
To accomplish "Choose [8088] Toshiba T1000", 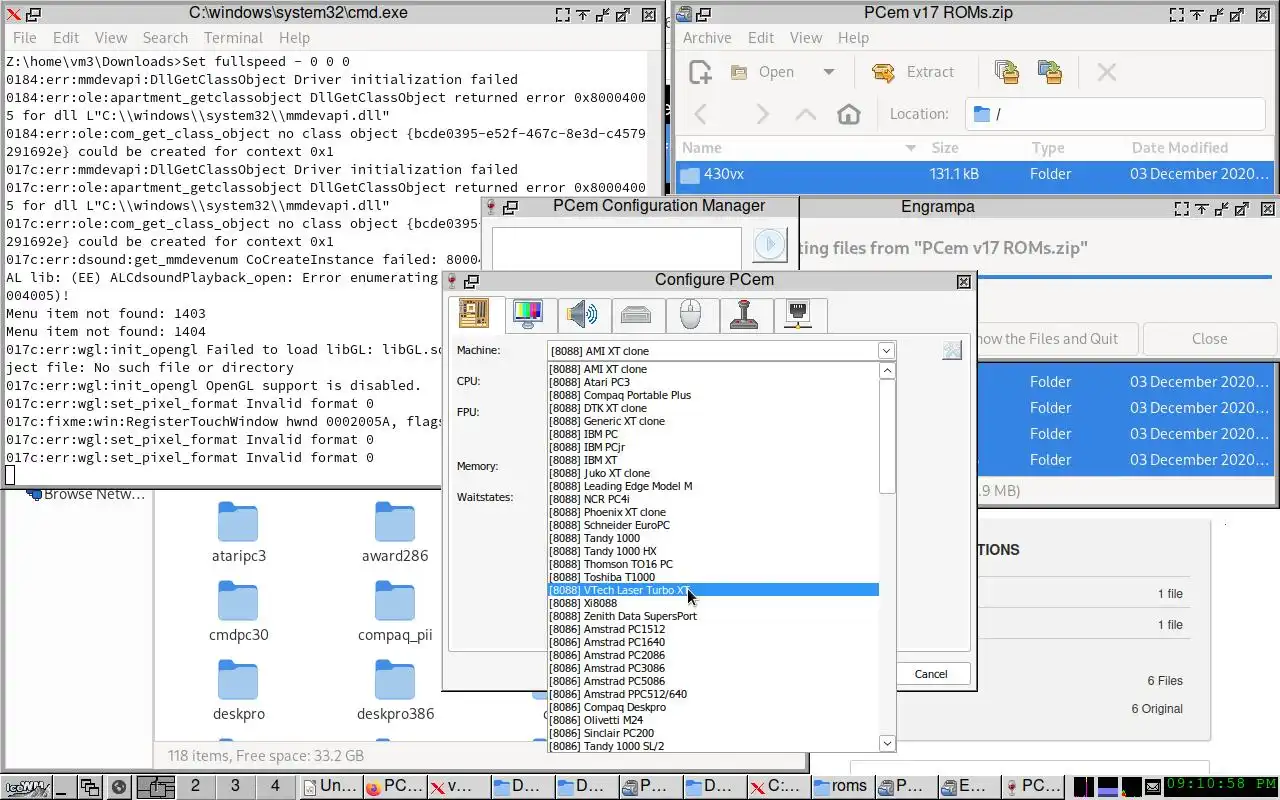I will (x=713, y=577).
